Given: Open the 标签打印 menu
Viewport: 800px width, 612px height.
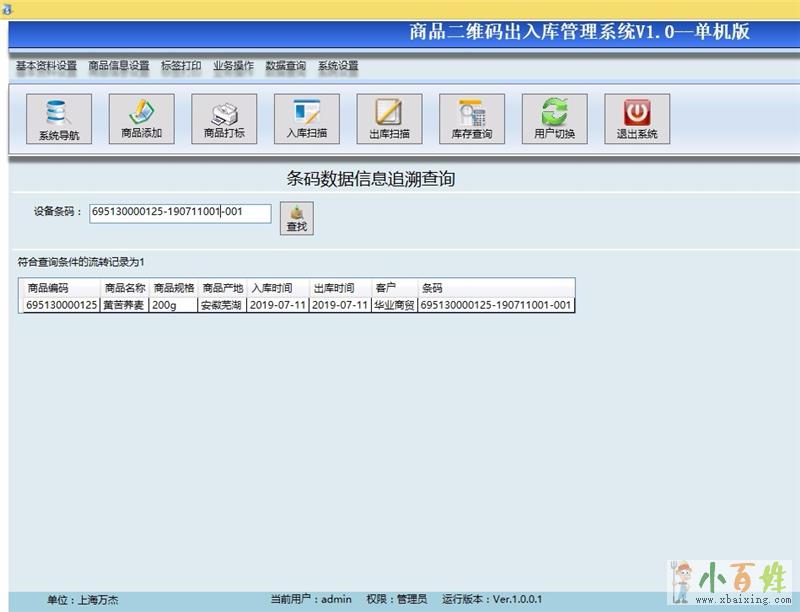Looking at the screenshot, I should click(x=181, y=66).
